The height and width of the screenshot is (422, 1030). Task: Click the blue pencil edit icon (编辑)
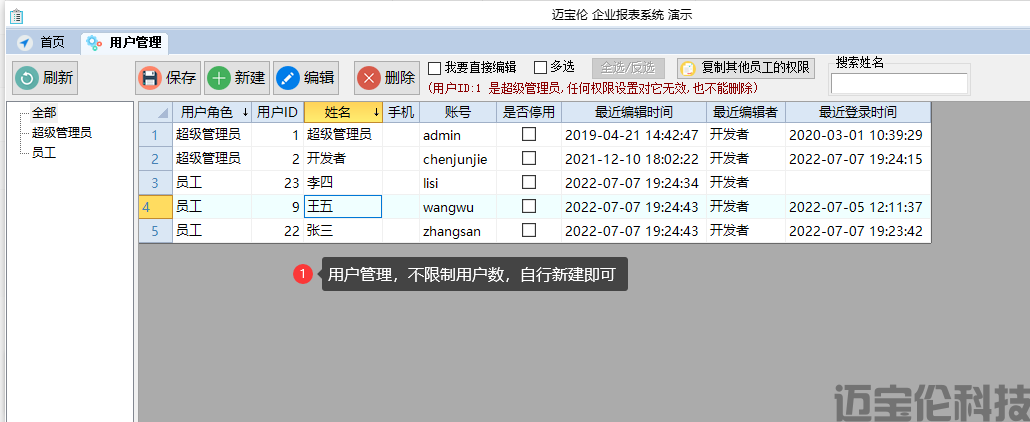click(288, 78)
